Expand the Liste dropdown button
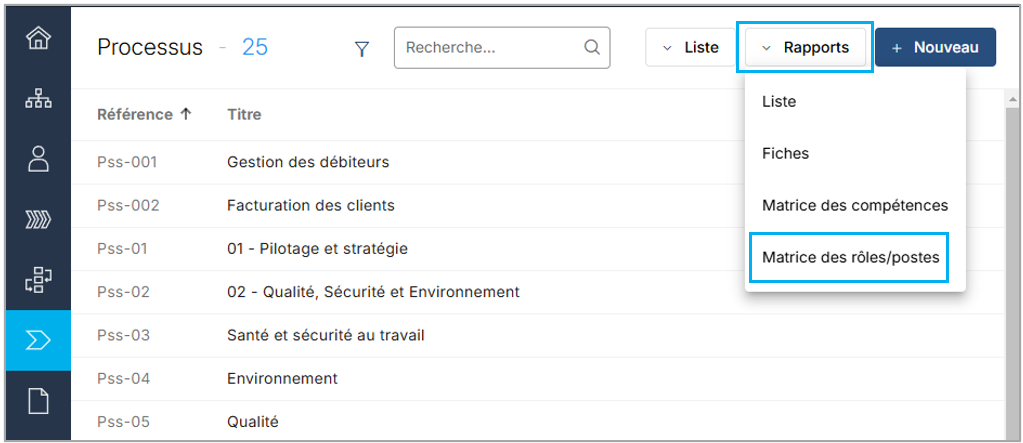 690,47
